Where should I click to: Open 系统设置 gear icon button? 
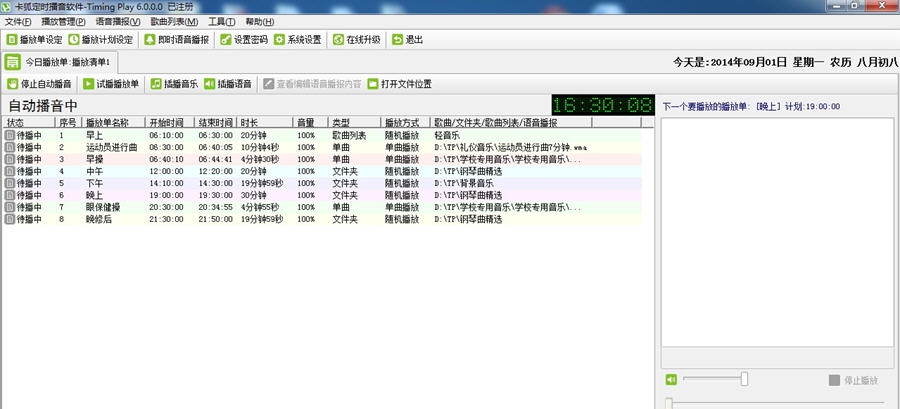(297, 40)
